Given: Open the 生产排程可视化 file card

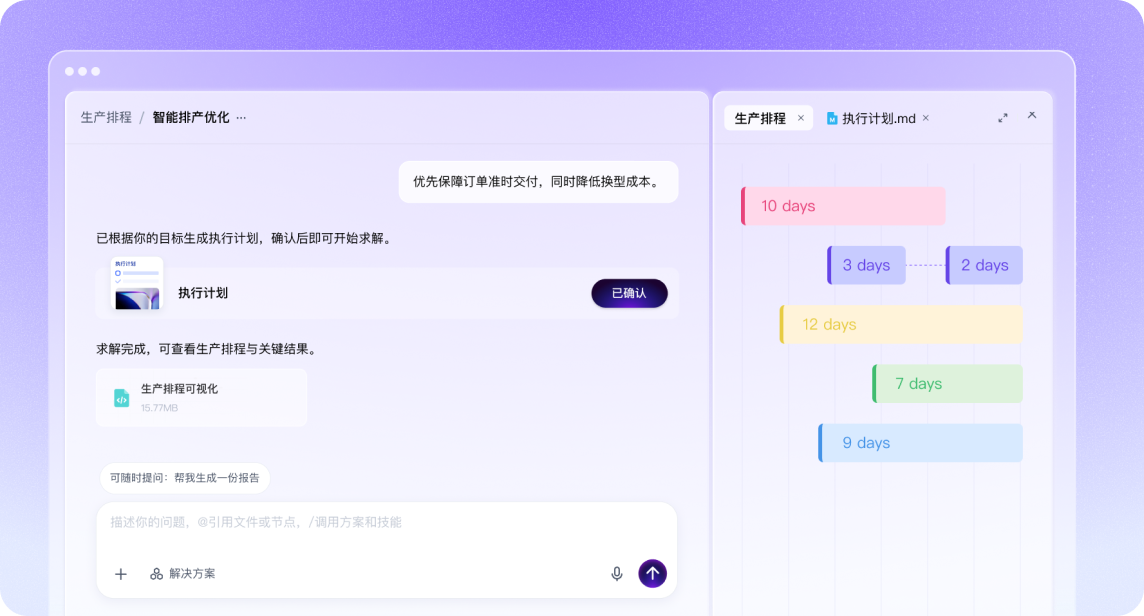Looking at the screenshot, I should (201, 398).
